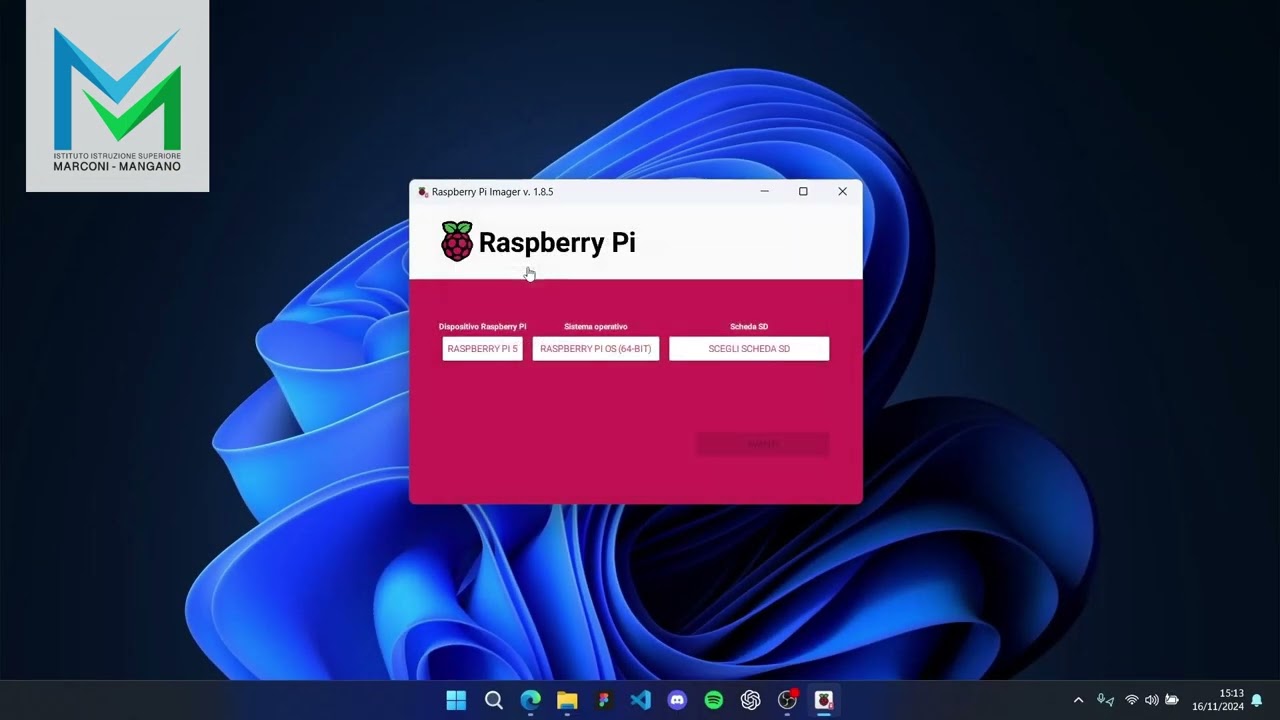Show hidden system tray icons

pos(1078,700)
